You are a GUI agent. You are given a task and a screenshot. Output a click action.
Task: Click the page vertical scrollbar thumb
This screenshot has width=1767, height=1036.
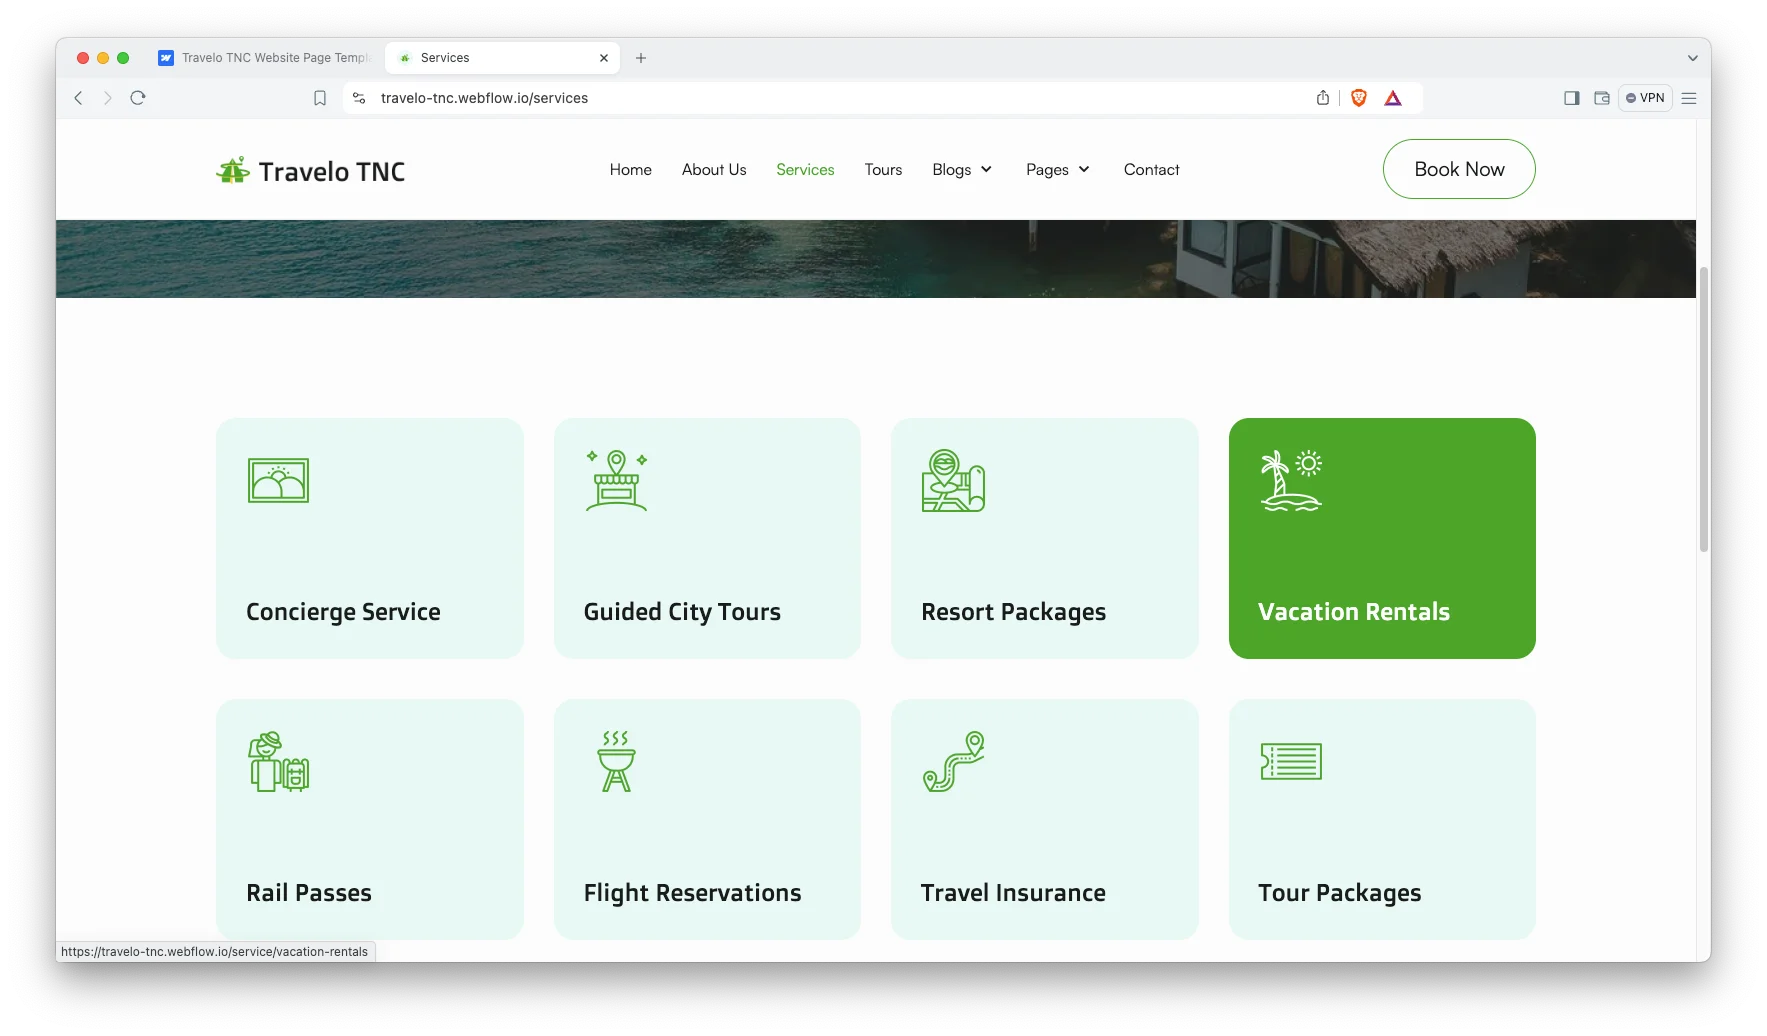click(x=1704, y=409)
